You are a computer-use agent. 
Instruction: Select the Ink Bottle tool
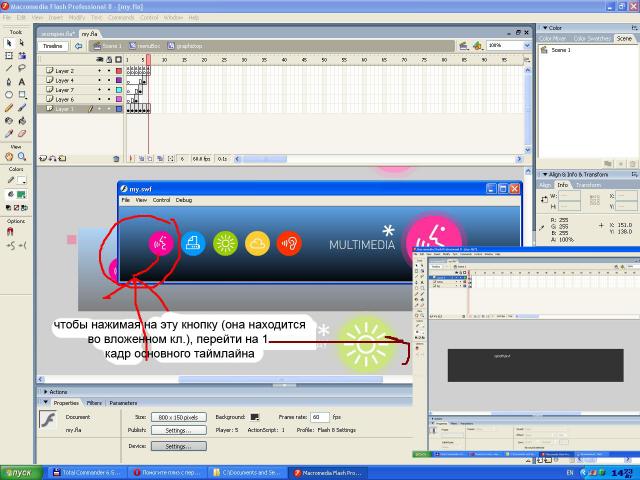click(9, 121)
